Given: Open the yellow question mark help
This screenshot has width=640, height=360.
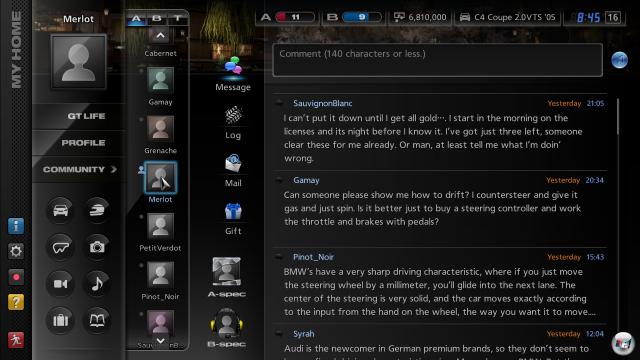Looking at the screenshot, I should coord(16,302).
